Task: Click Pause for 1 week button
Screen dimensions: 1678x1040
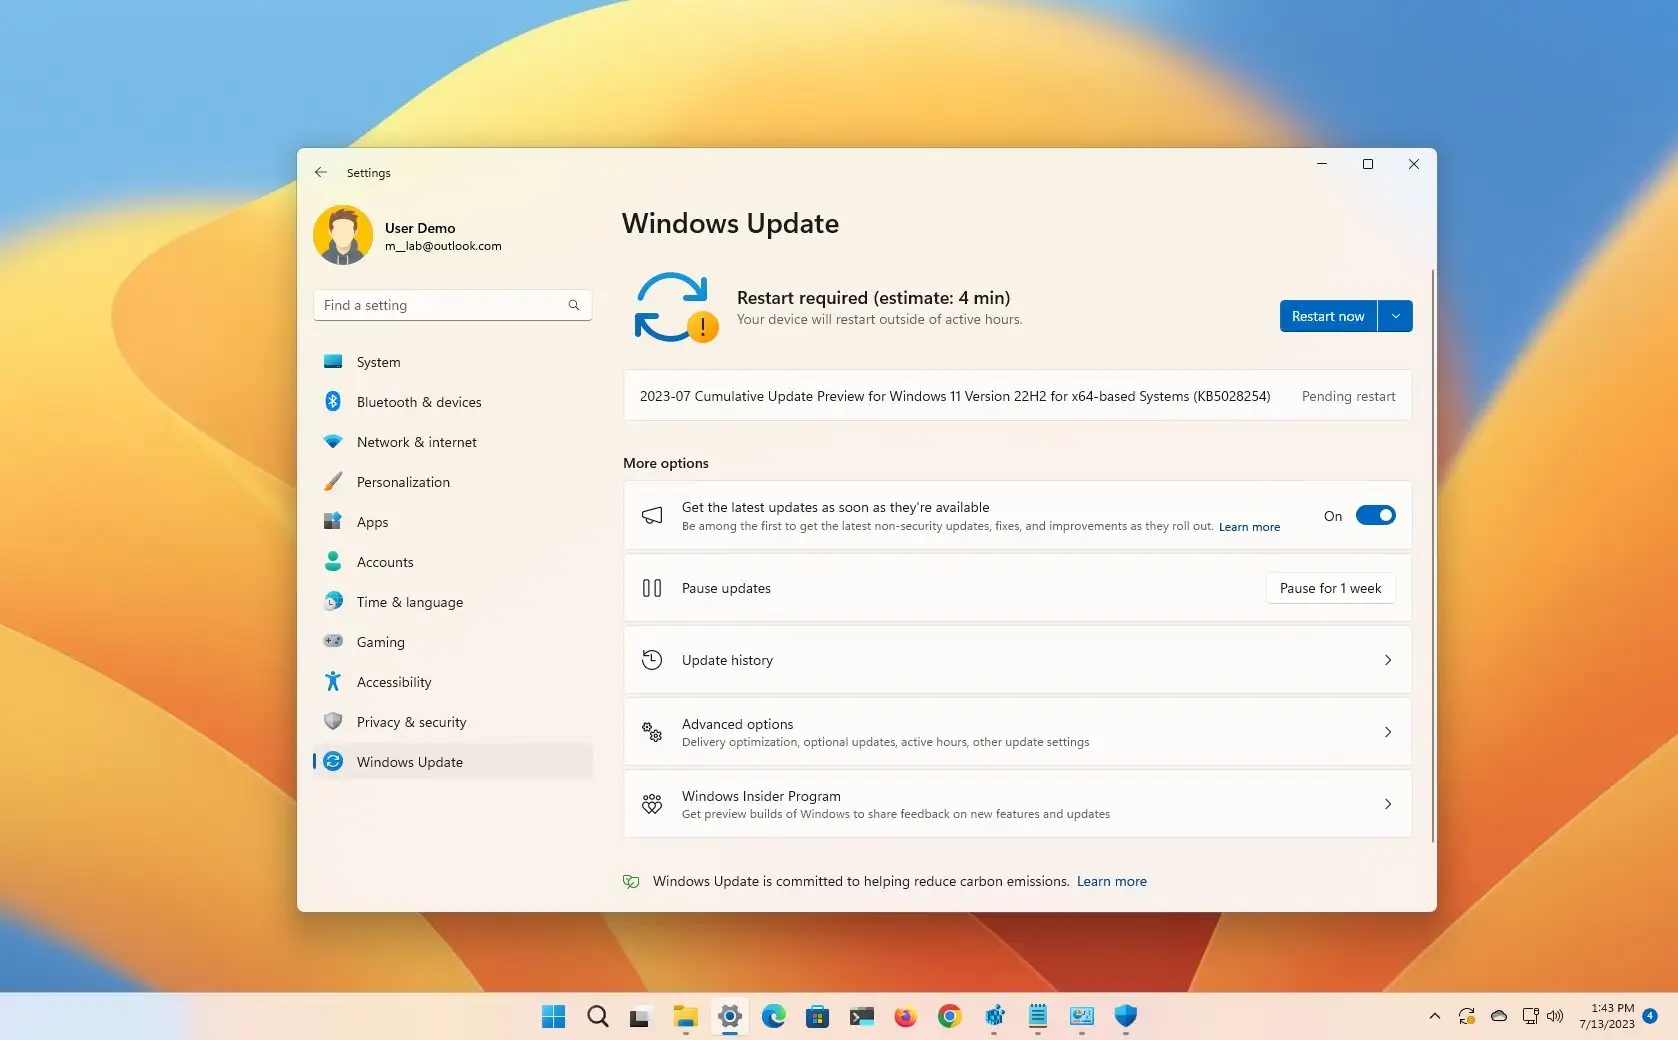Action: pyautogui.click(x=1330, y=588)
